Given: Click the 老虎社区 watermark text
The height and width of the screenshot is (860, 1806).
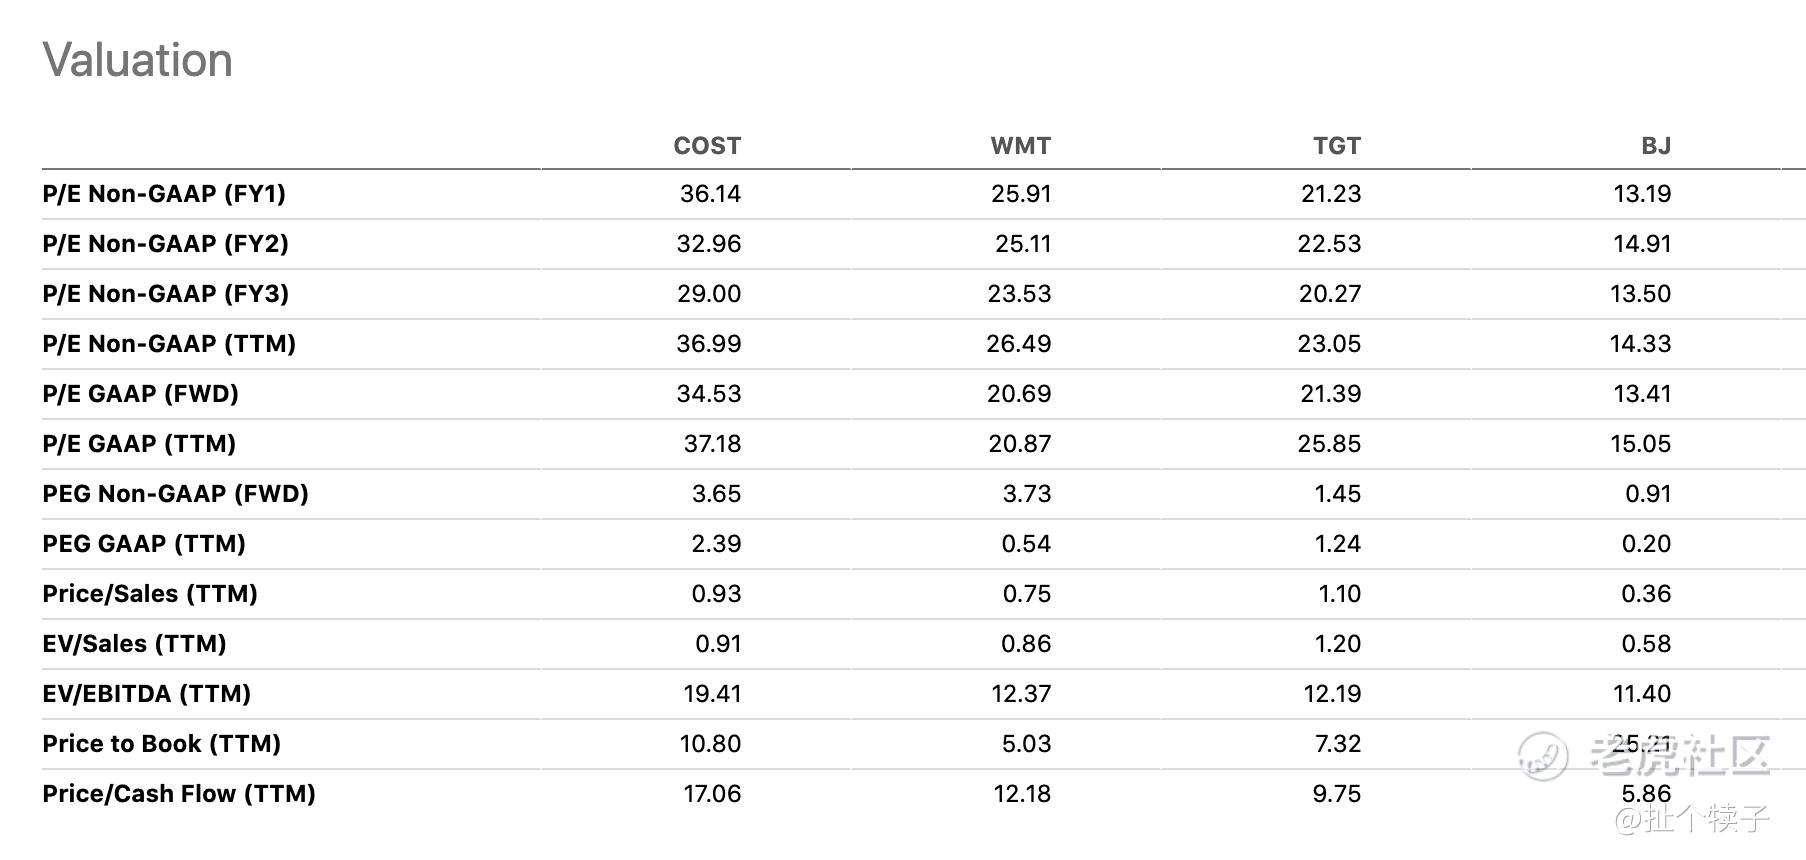Looking at the screenshot, I should coord(1680,755).
